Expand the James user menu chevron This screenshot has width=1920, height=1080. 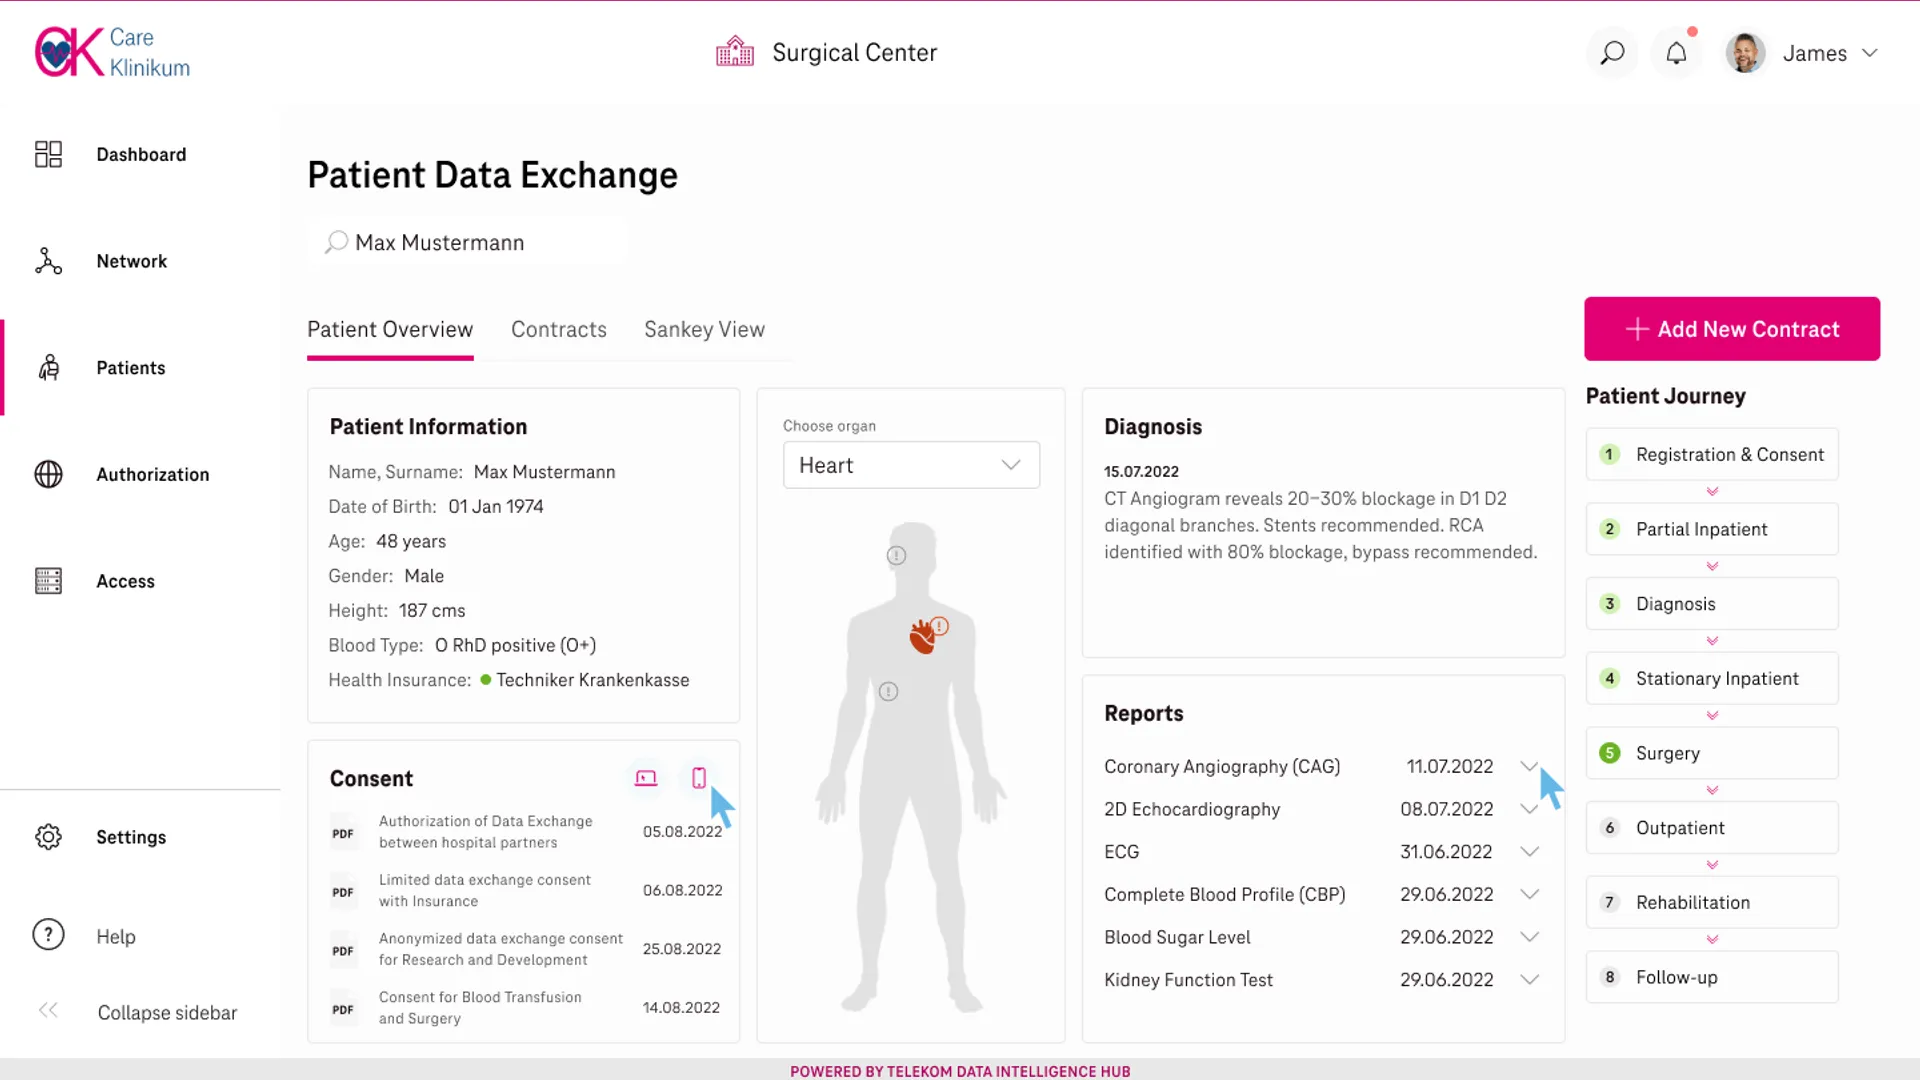click(x=1870, y=53)
